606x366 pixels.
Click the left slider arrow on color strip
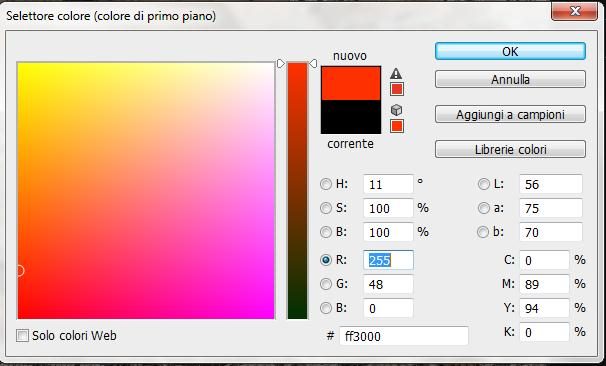(x=281, y=63)
